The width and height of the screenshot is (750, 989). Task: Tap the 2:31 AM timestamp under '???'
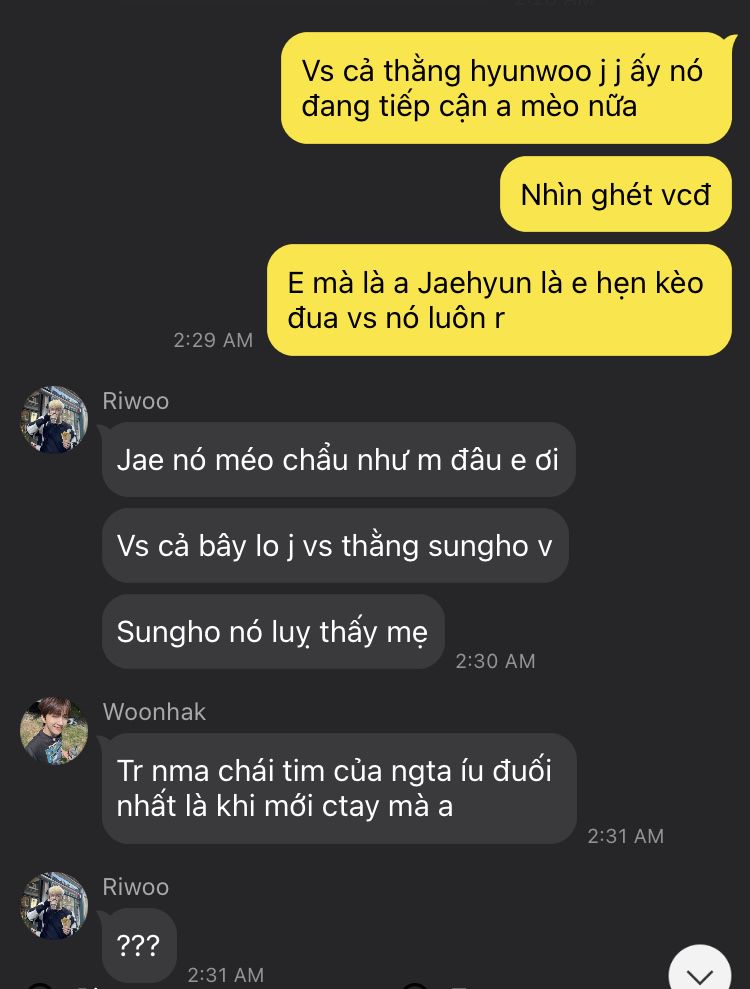pyautogui.click(x=226, y=974)
